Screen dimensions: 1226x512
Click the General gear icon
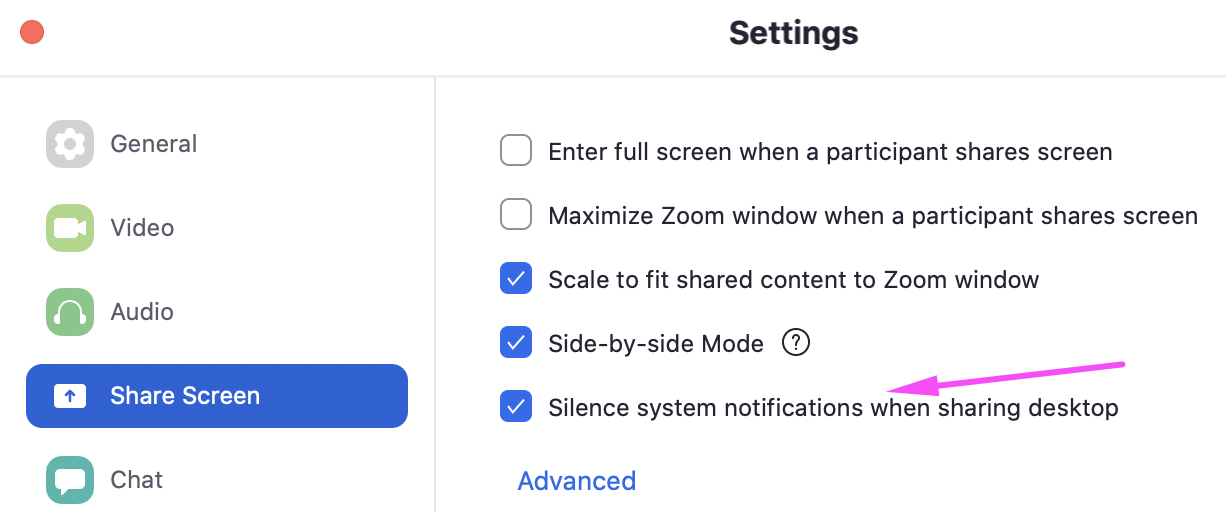[70, 144]
